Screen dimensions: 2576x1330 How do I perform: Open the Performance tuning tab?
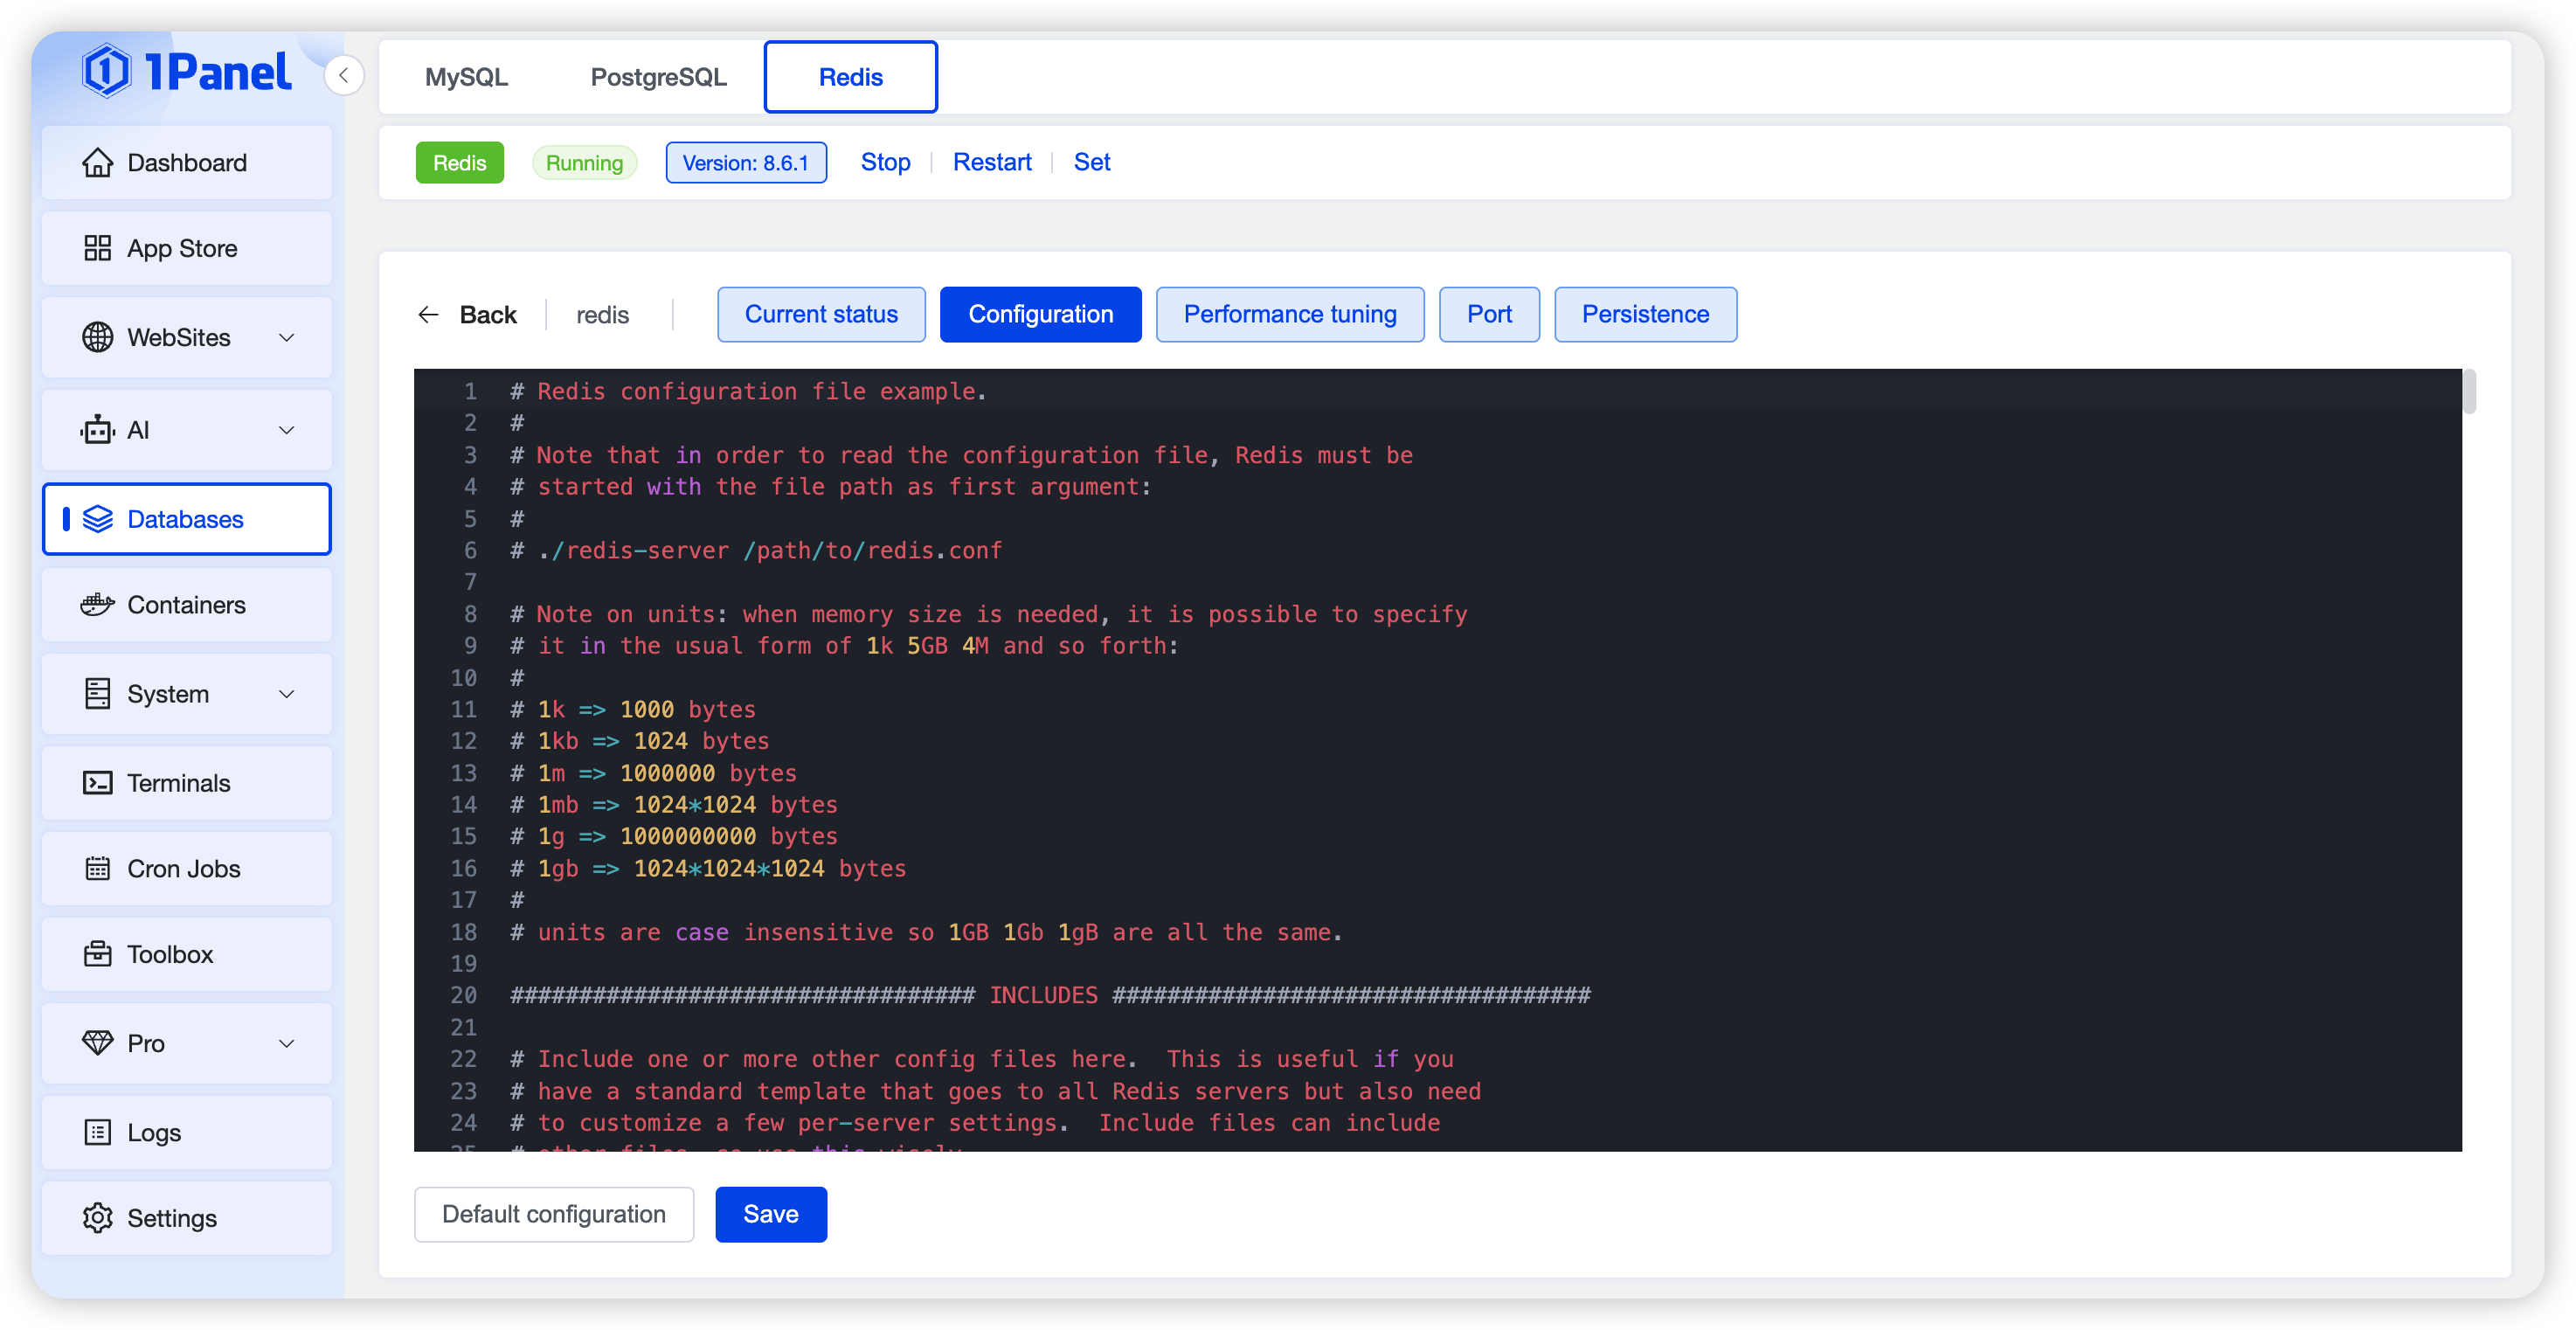pos(1289,314)
